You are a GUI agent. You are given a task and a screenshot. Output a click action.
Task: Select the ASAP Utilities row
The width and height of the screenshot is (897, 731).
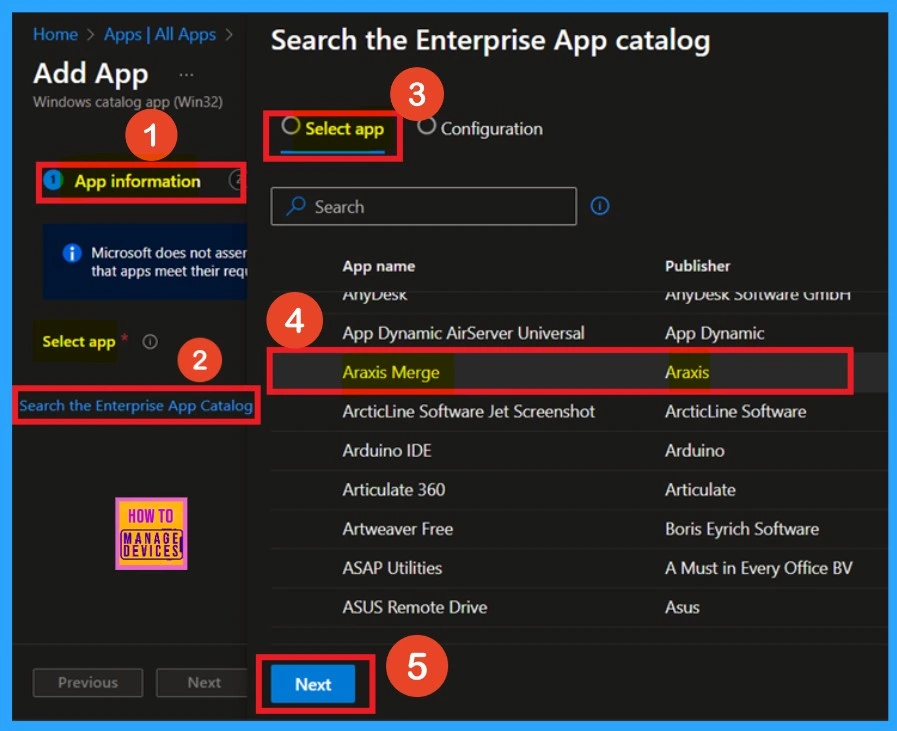(580, 569)
